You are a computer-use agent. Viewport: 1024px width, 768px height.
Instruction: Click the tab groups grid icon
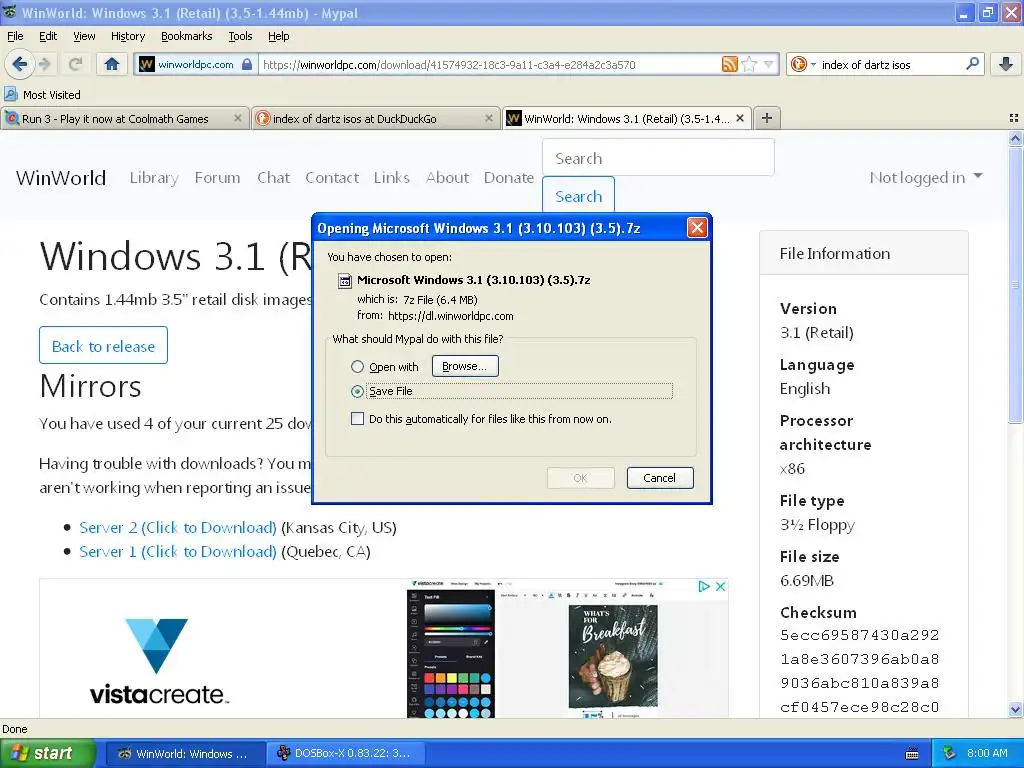pos(1014,118)
